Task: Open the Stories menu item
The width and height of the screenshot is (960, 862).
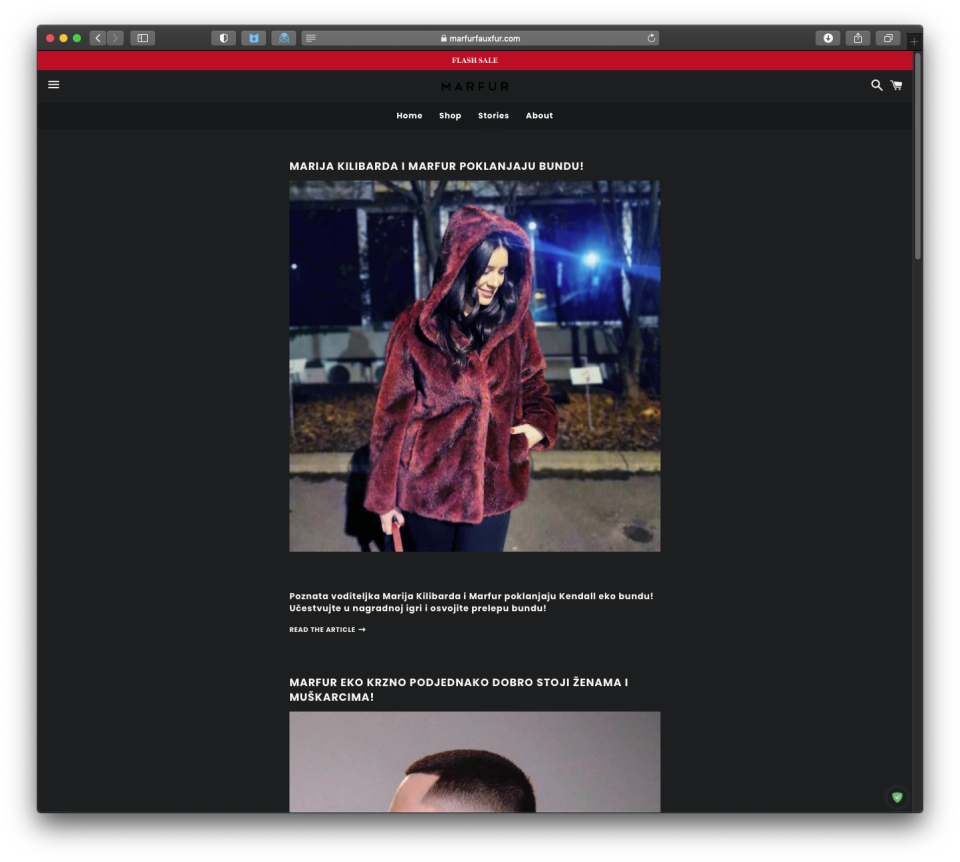Action: coord(493,115)
